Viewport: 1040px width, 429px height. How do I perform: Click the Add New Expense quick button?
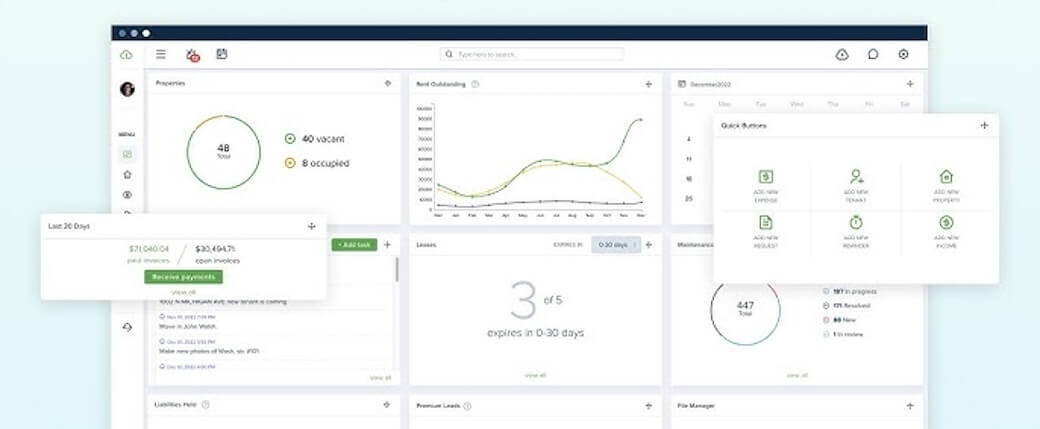tap(765, 177)
